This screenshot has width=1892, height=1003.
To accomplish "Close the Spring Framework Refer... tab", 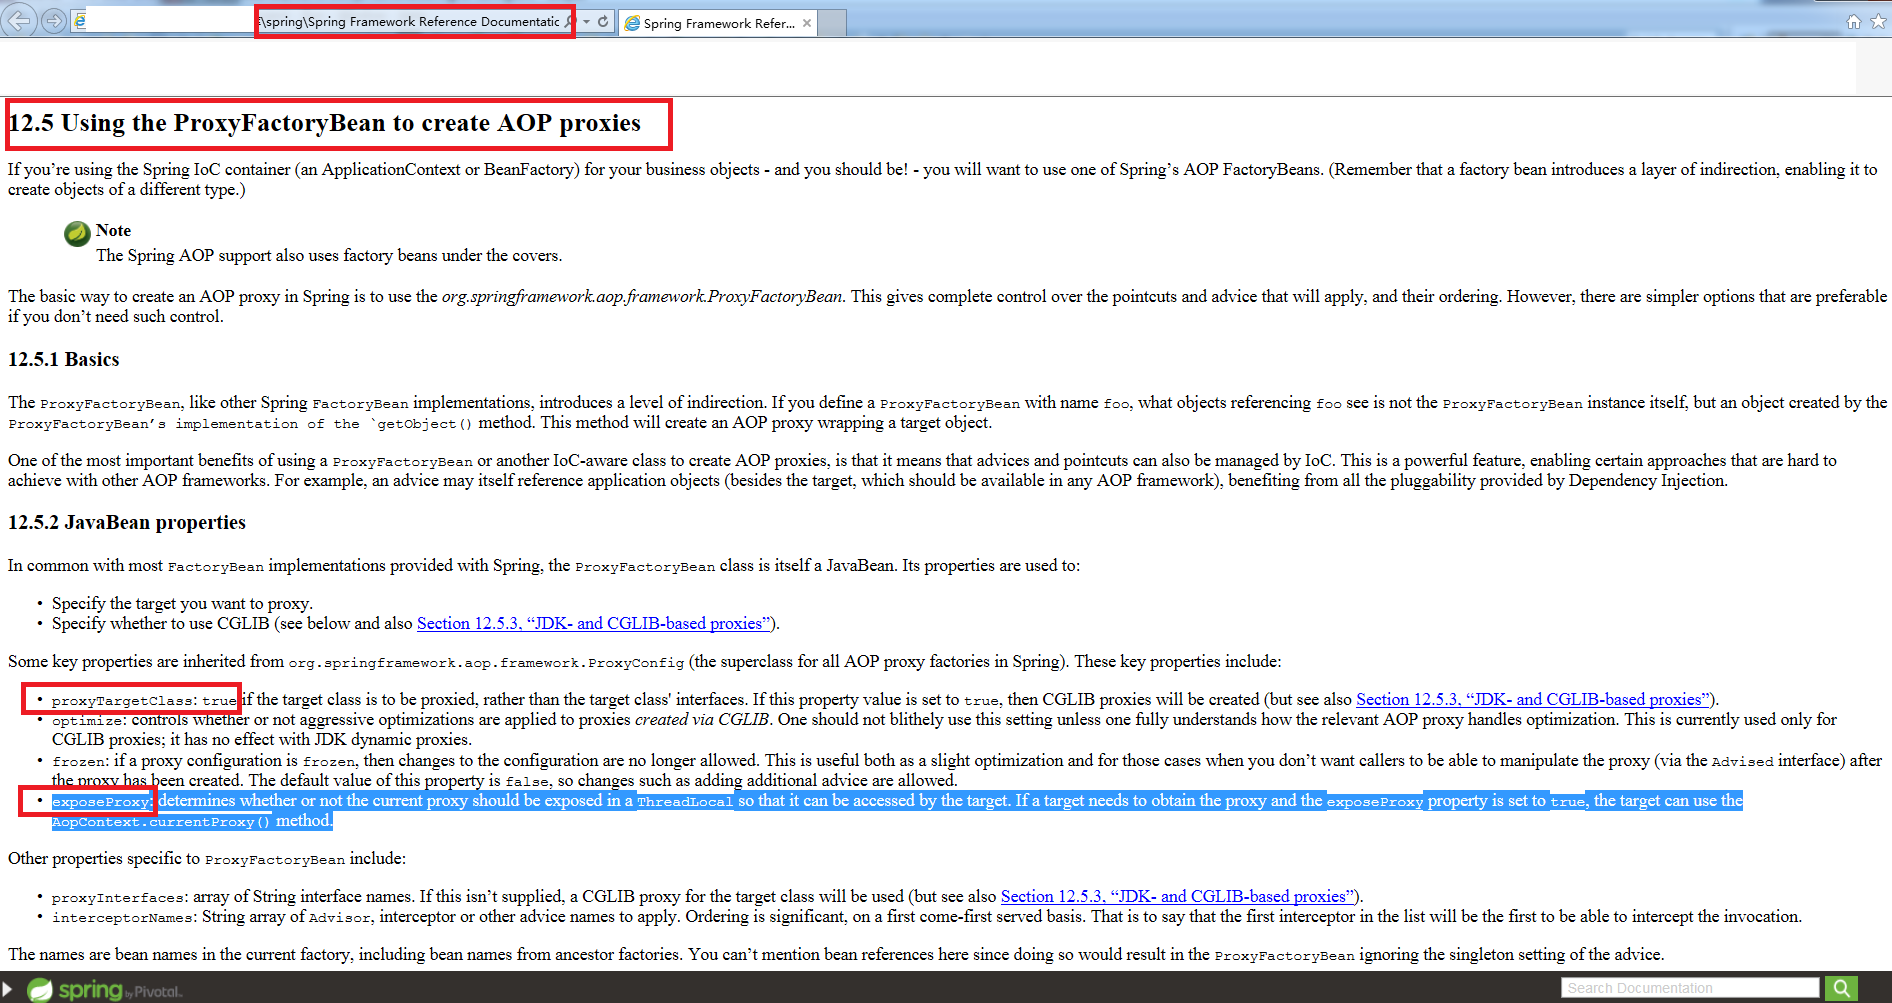I will pos(807,23).
